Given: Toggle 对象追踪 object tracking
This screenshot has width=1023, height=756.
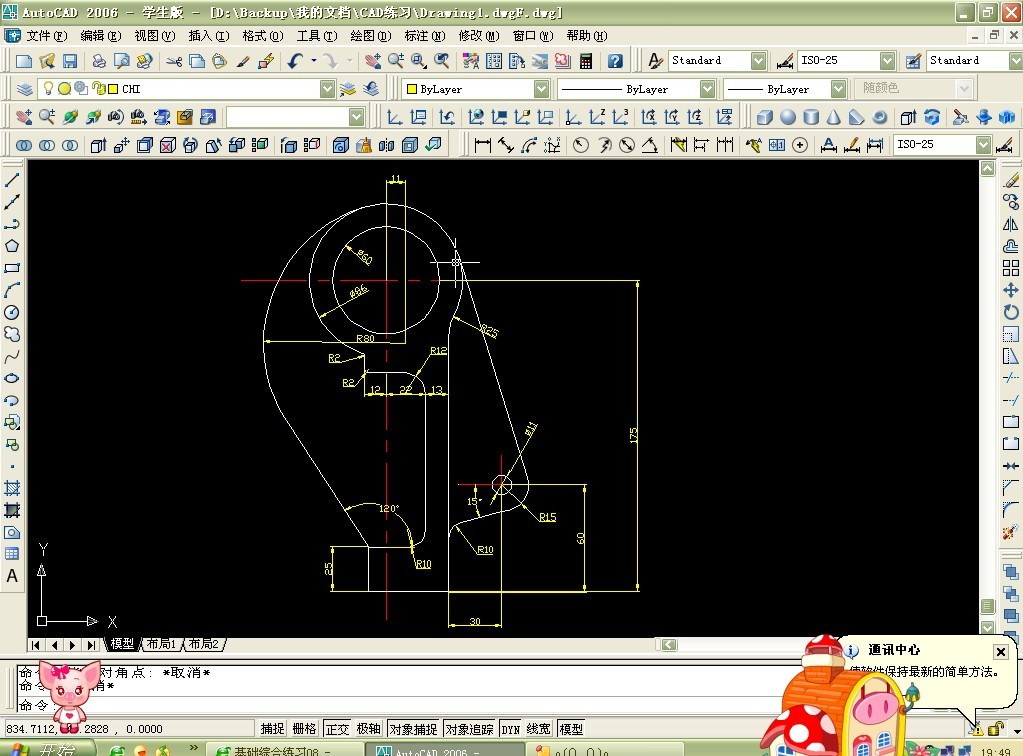Looking at the screenshot, I should [470, 729].
